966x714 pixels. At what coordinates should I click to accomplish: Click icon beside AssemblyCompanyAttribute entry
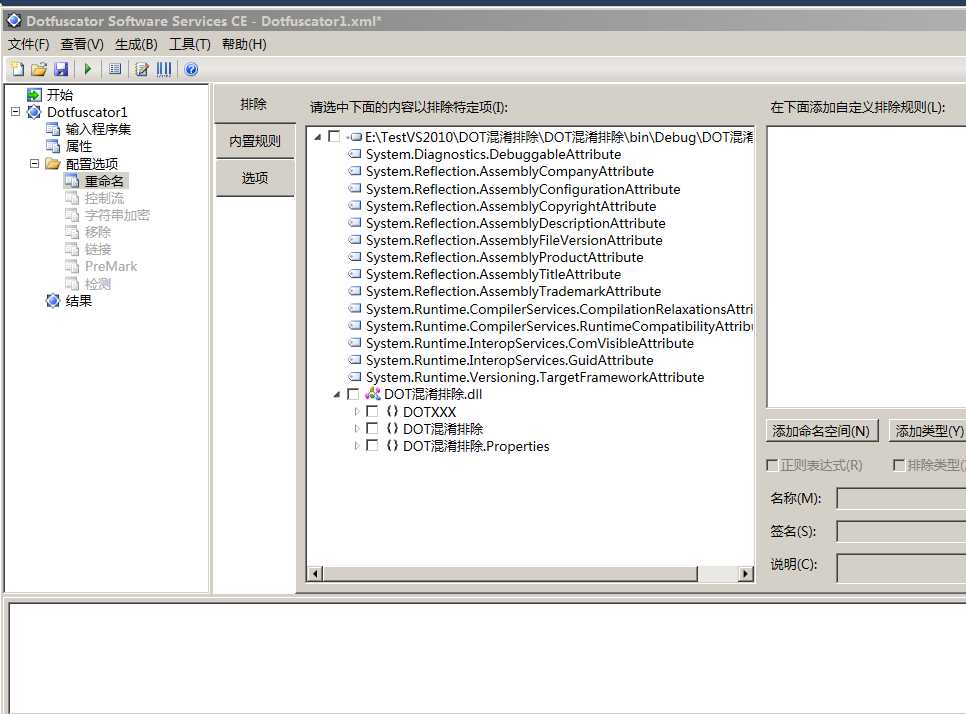coord(355,171)
